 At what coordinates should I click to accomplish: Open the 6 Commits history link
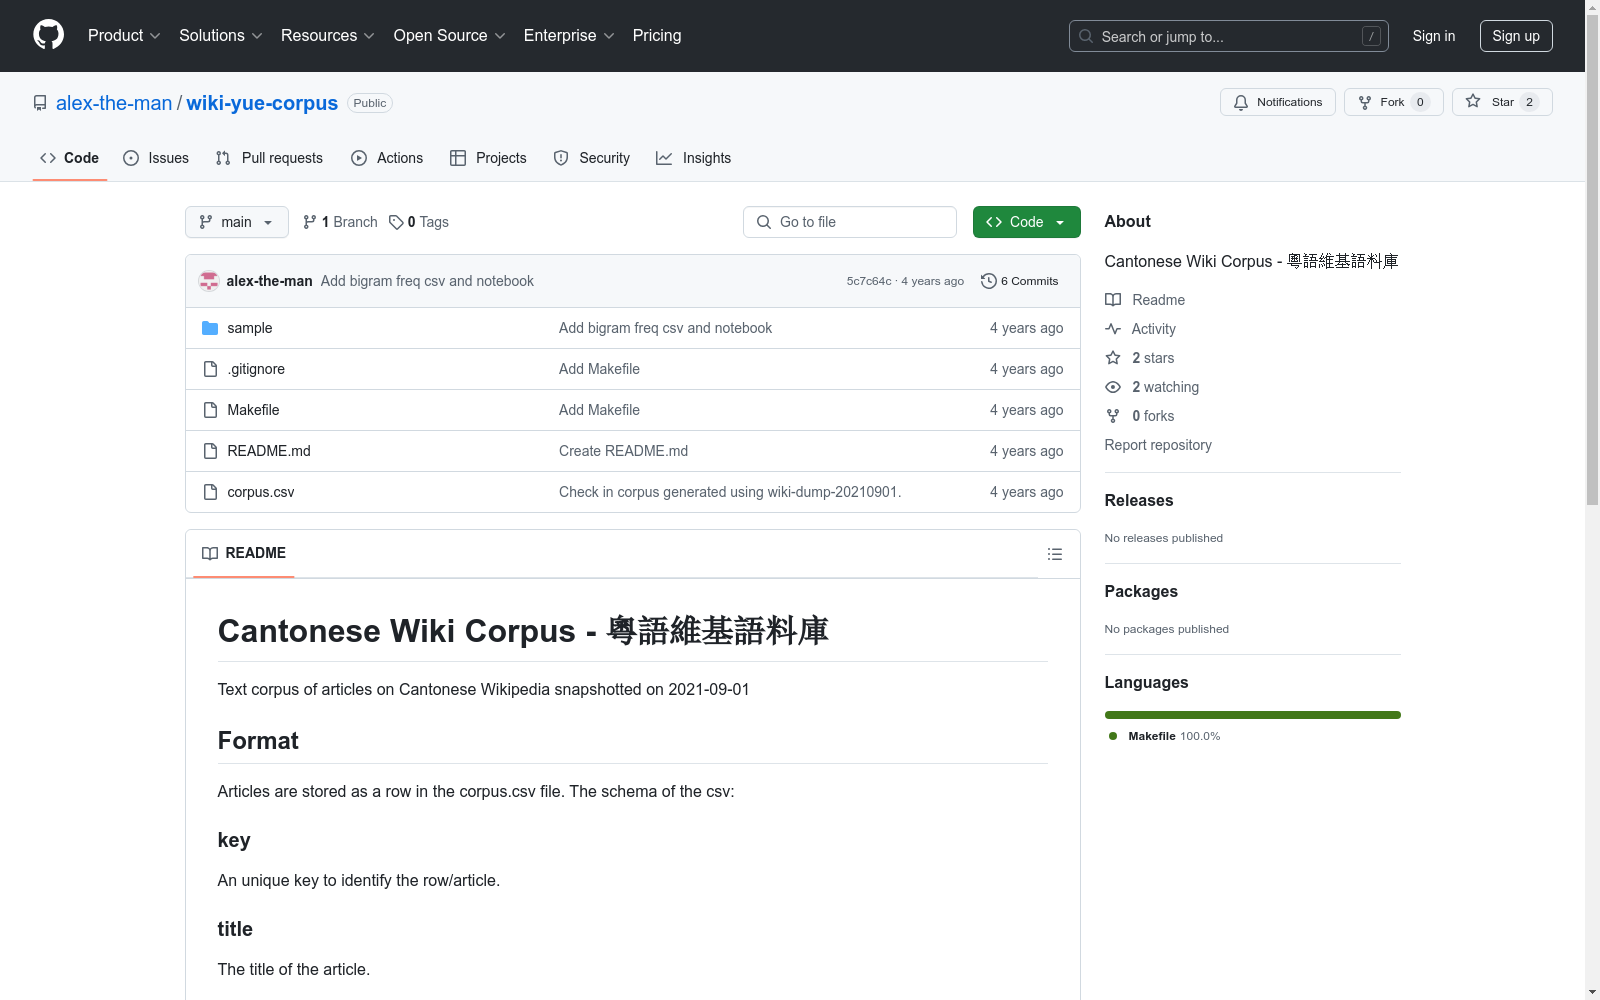[1020, 281]
